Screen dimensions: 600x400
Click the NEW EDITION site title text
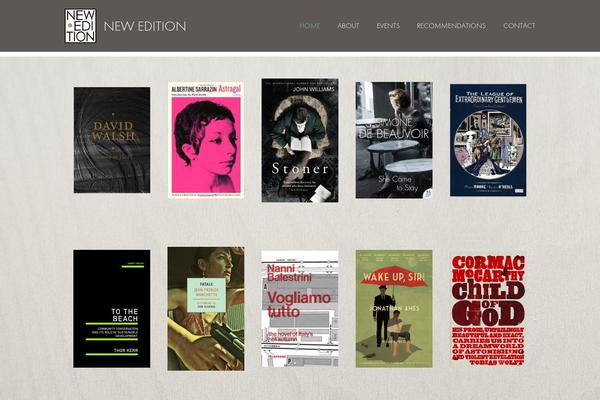145,26
